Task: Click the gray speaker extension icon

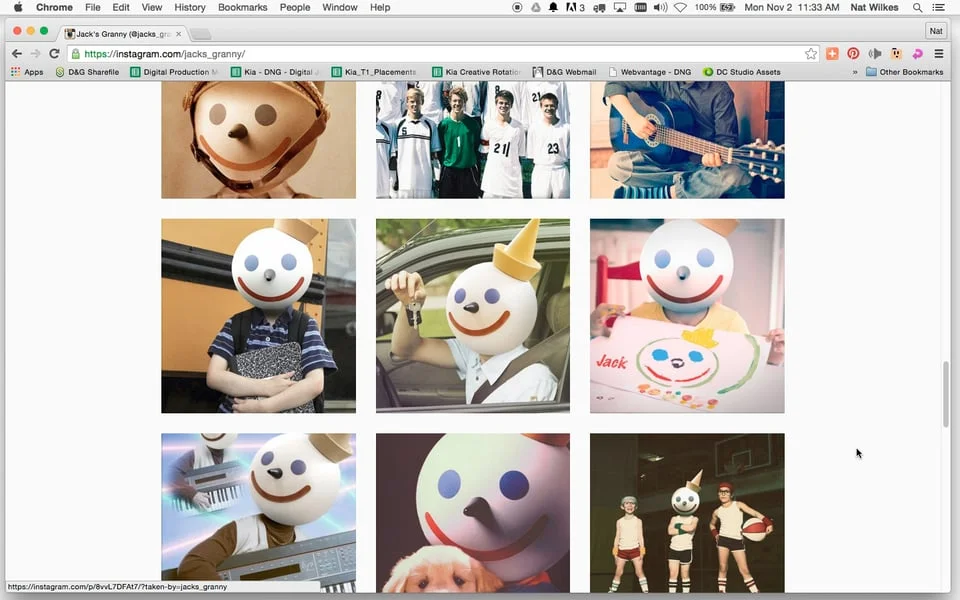Action: pos(875,54)
